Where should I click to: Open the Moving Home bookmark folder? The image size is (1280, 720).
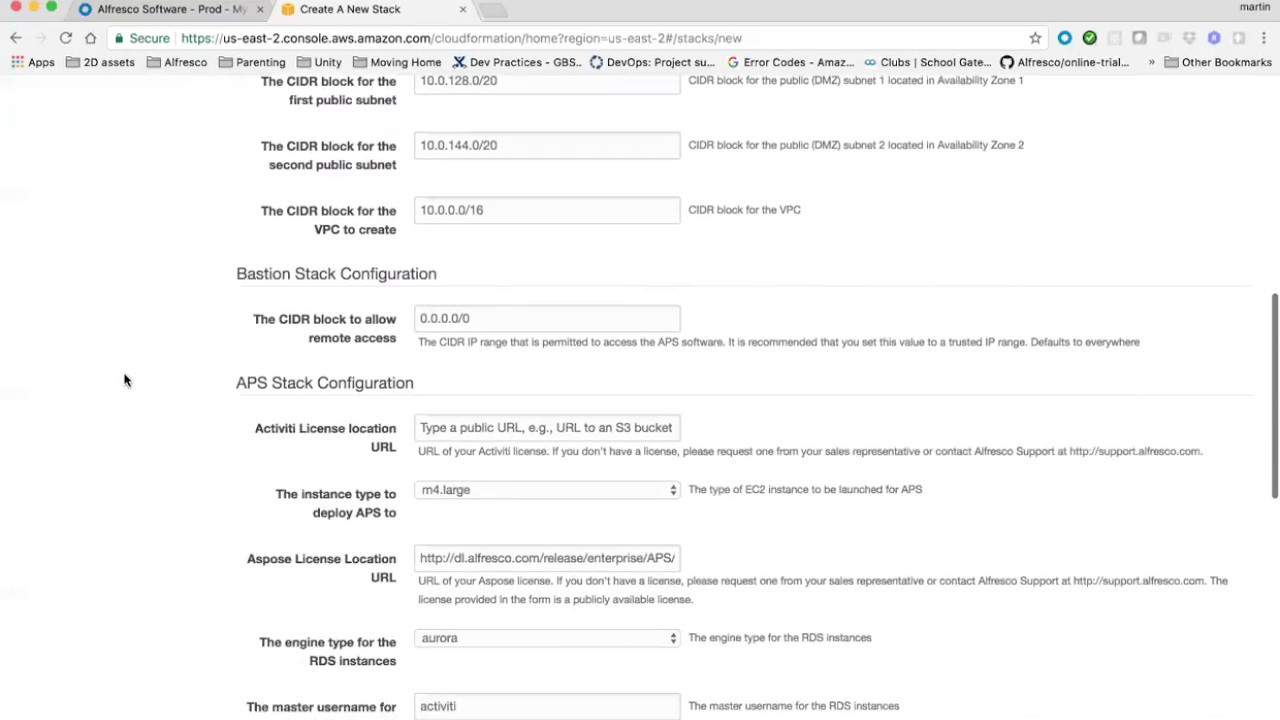(x=397, y=62)
